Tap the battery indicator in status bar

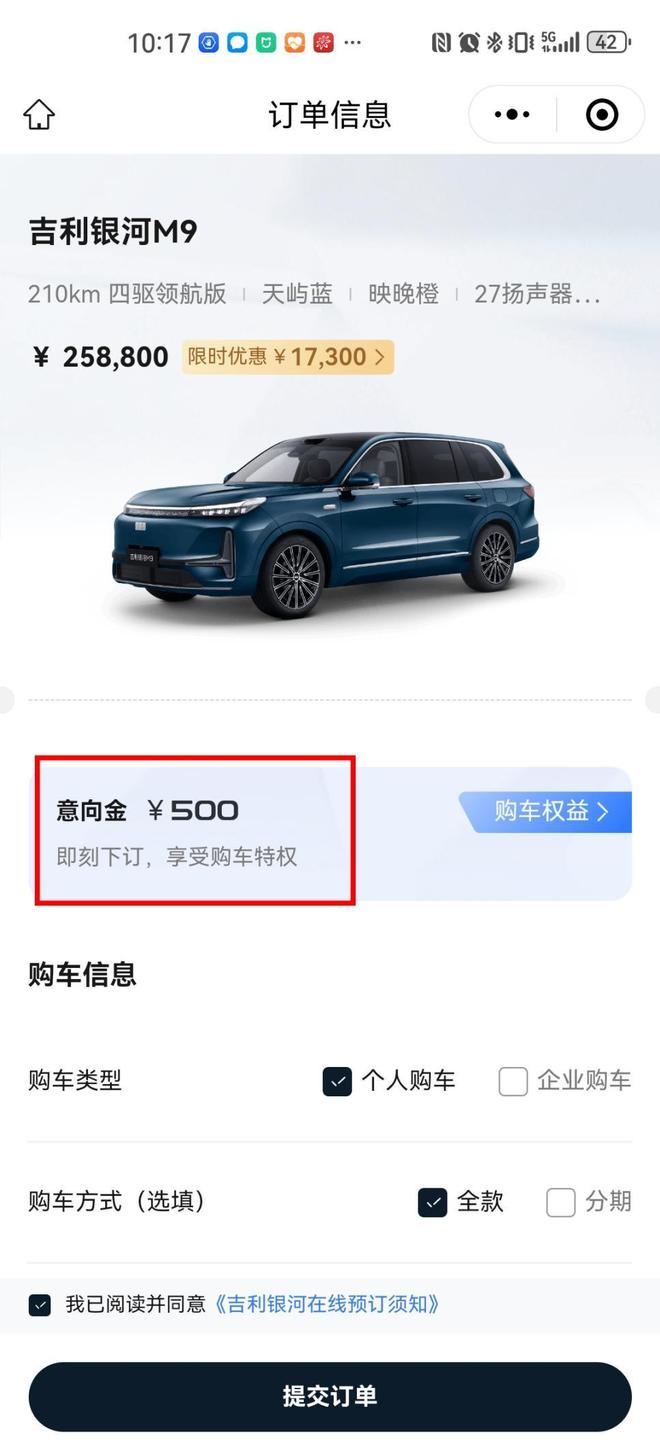pos(609,42)
